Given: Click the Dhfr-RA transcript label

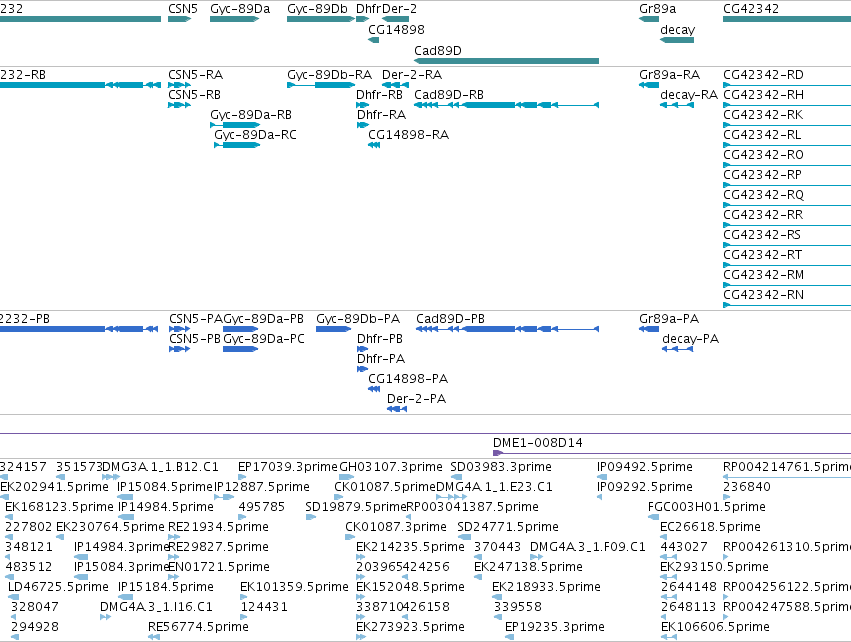Looking at the screenshot, I should (382, 115).
